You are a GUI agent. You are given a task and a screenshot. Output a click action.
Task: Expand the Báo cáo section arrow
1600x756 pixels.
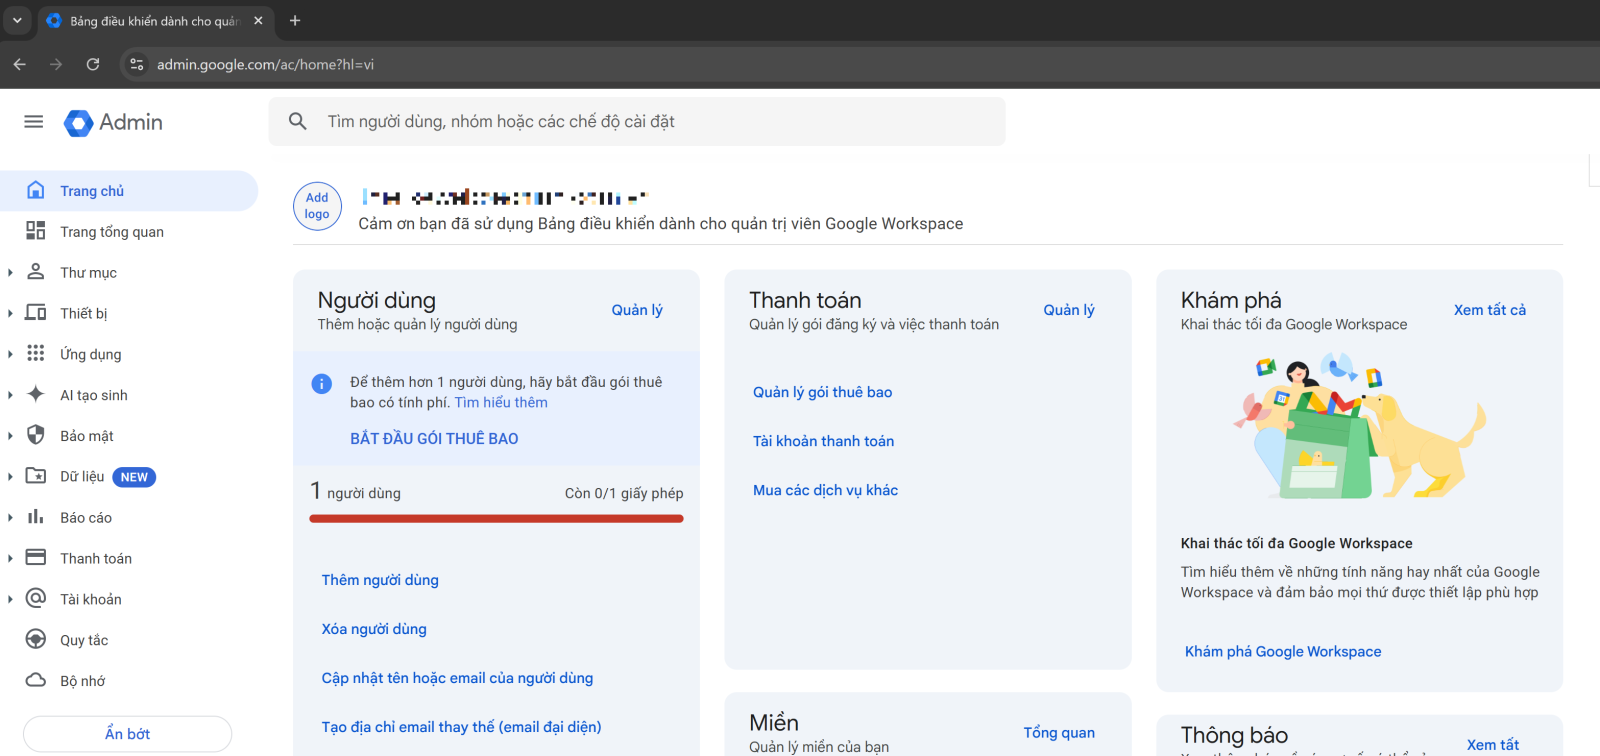[10, 518]
